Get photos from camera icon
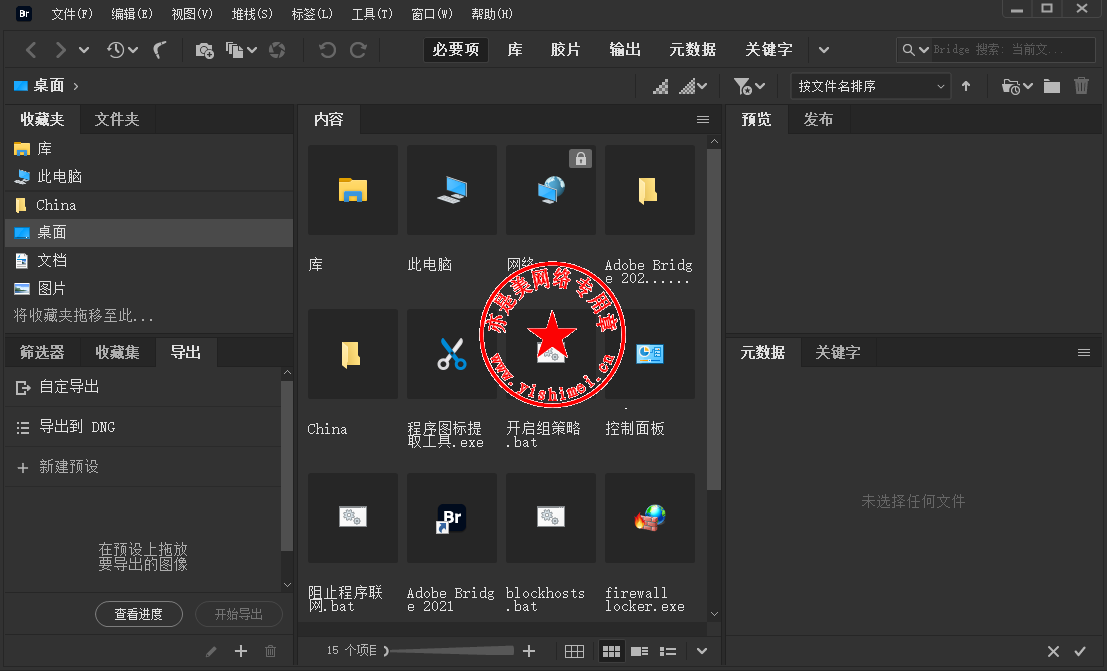The width and height of the screenshot is (1107, 671). 204,49
